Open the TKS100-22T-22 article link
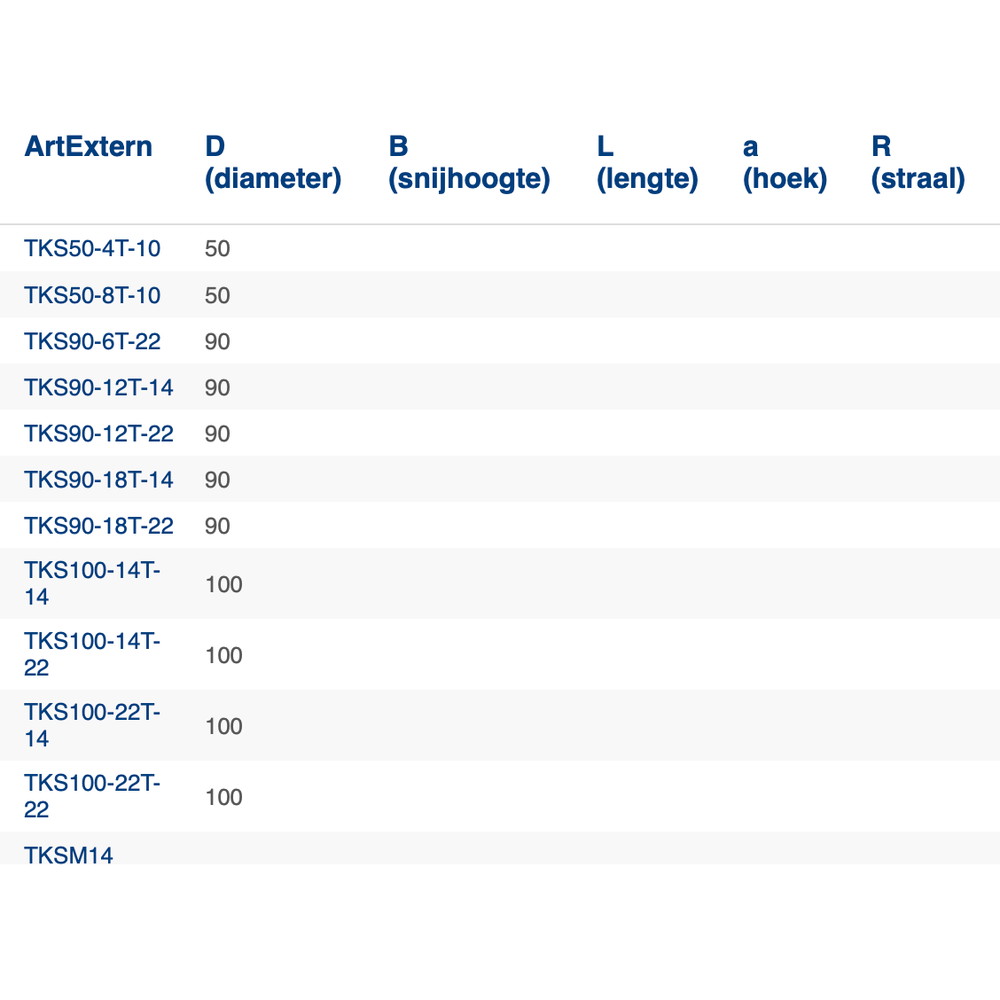1000x1000 pixels. [x=92, y=797]
